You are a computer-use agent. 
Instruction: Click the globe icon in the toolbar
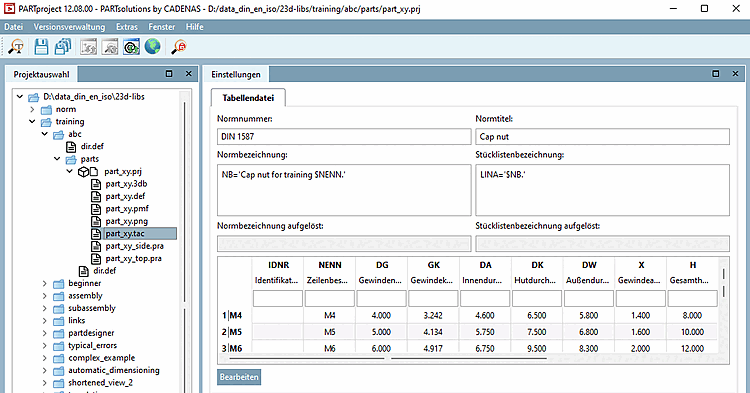coord(153,47)
